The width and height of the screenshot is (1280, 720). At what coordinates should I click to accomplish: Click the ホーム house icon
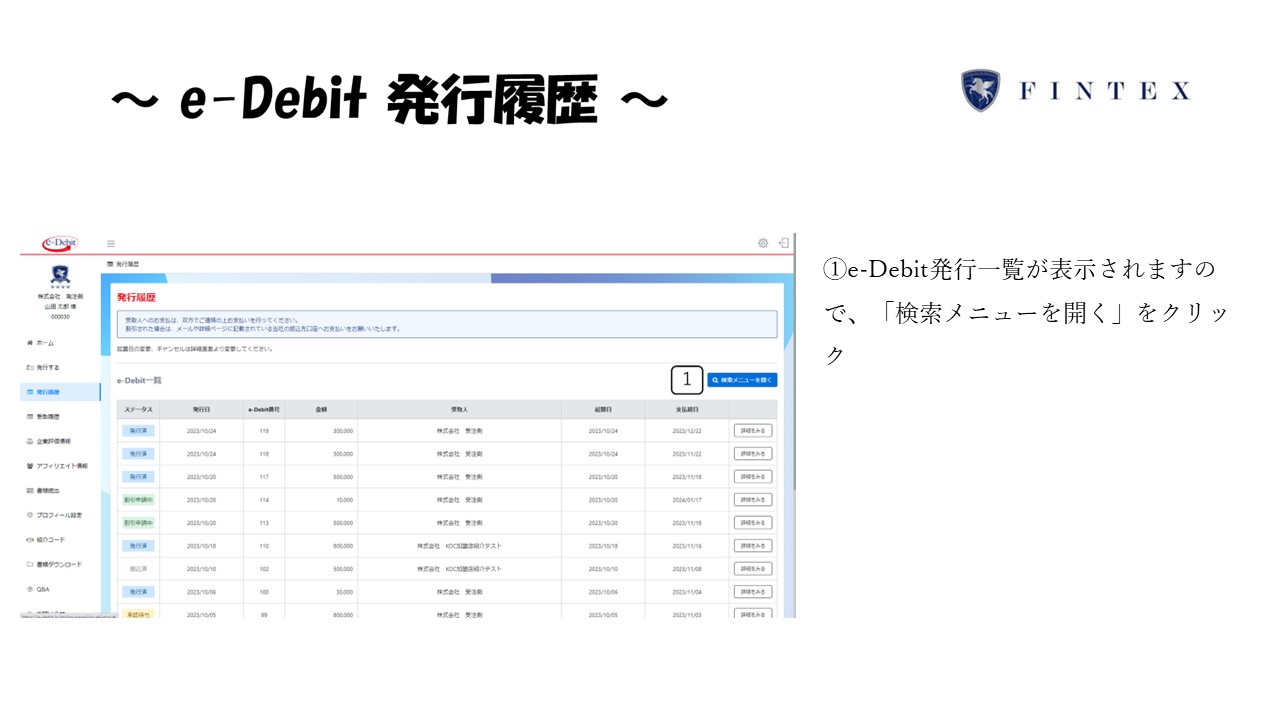click(x=30, y=343)
